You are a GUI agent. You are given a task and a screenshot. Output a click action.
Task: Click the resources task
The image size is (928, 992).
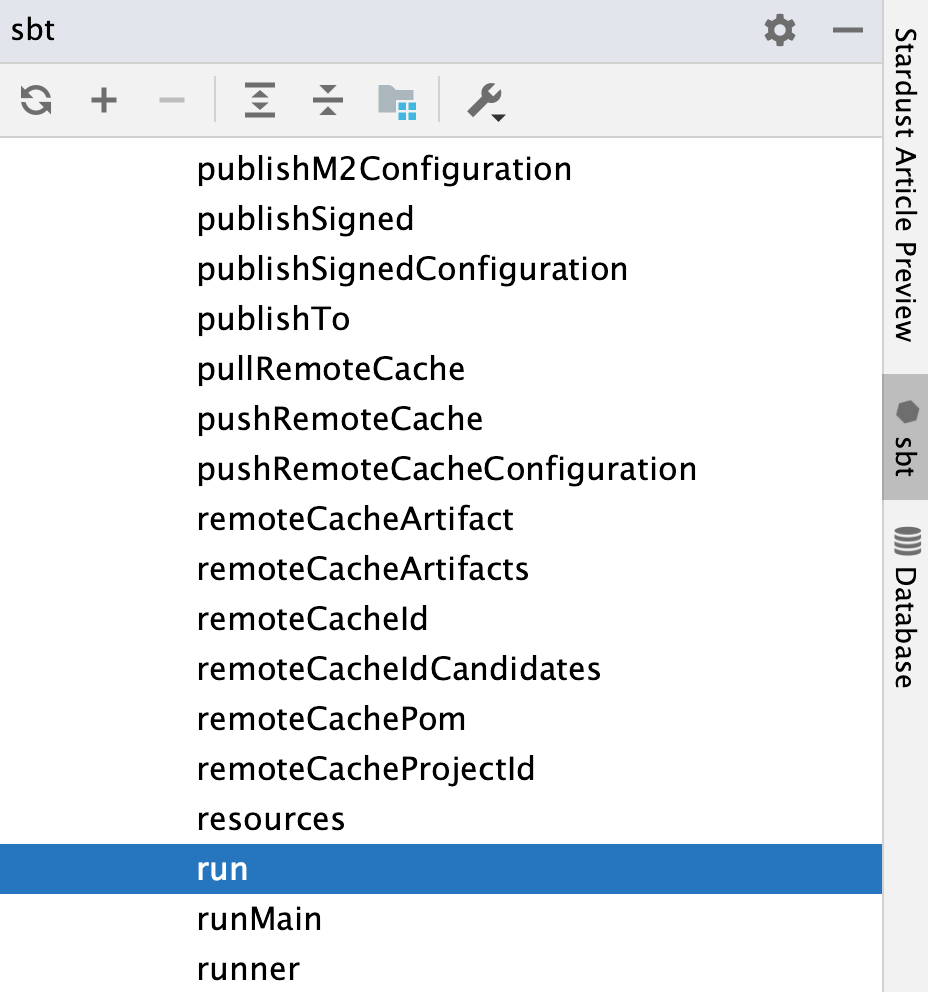tap(270, 819)
